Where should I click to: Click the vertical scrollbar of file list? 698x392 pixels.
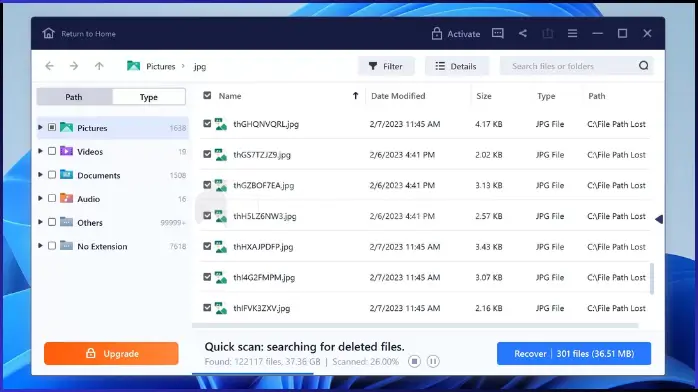click(652, 279)
